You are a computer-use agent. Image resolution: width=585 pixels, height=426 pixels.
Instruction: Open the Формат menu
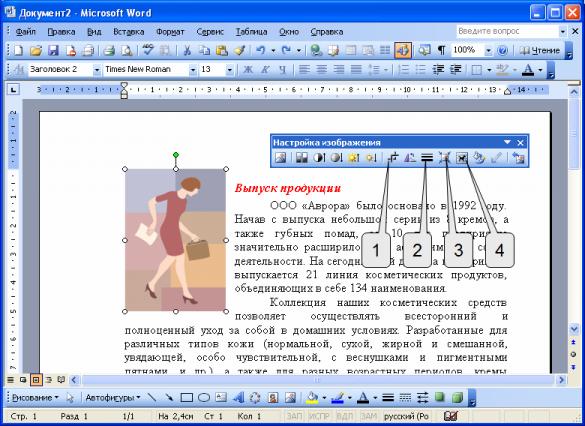point(170,32)
